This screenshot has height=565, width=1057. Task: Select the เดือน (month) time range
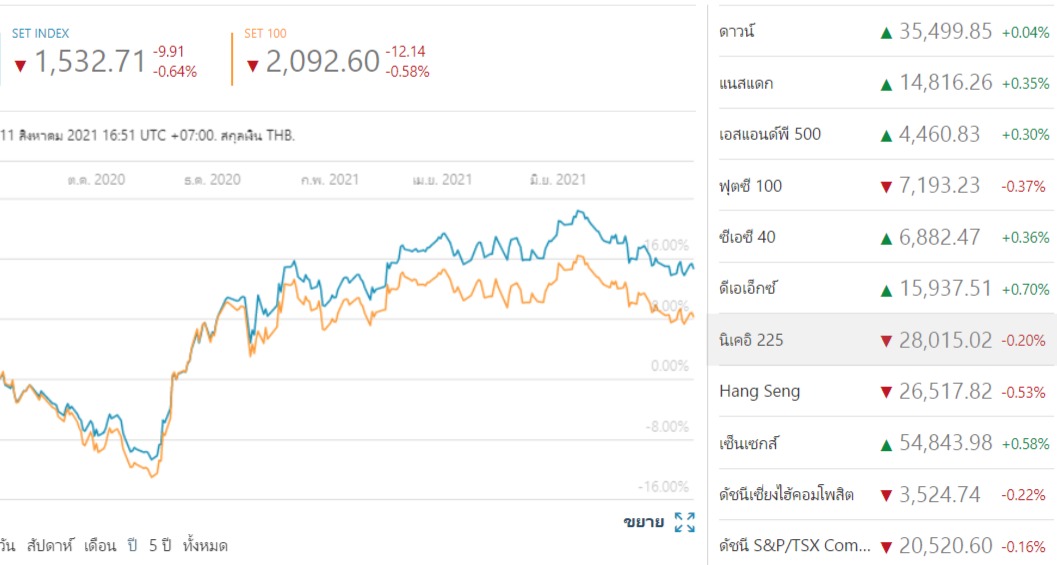click(98, 546)
